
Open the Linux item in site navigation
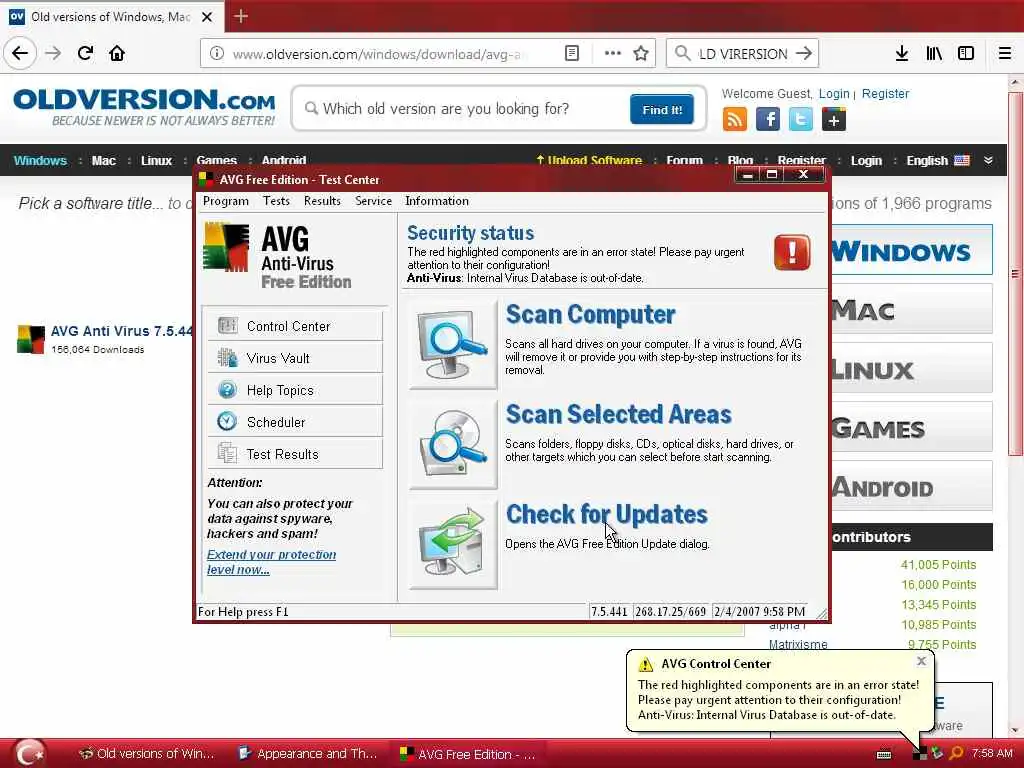click(156, 161)
